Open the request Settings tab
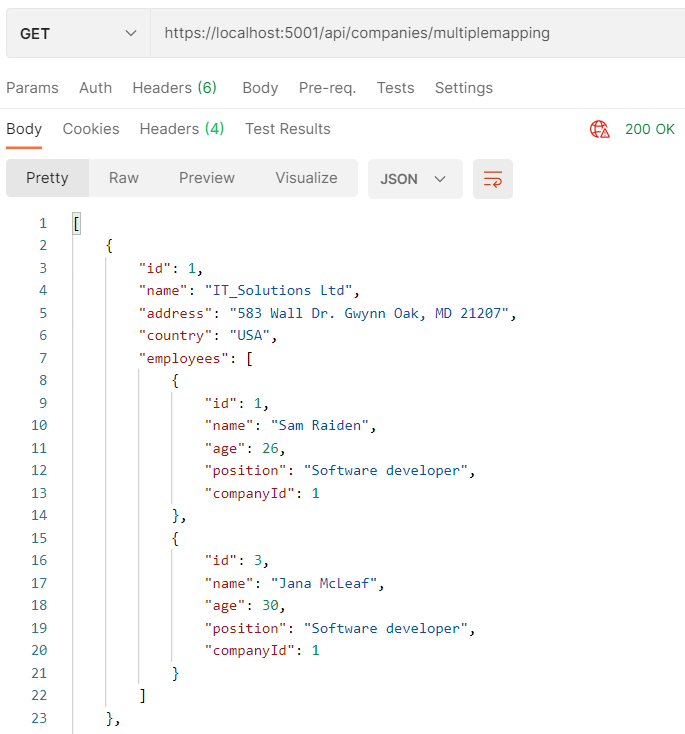Screen dimensions: 685x734 [x=464, y=88]
